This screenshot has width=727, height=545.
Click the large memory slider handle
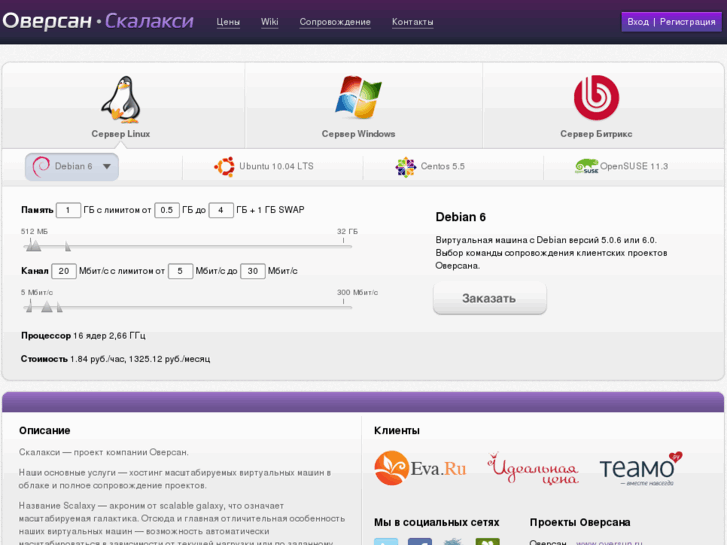point(34,246)
